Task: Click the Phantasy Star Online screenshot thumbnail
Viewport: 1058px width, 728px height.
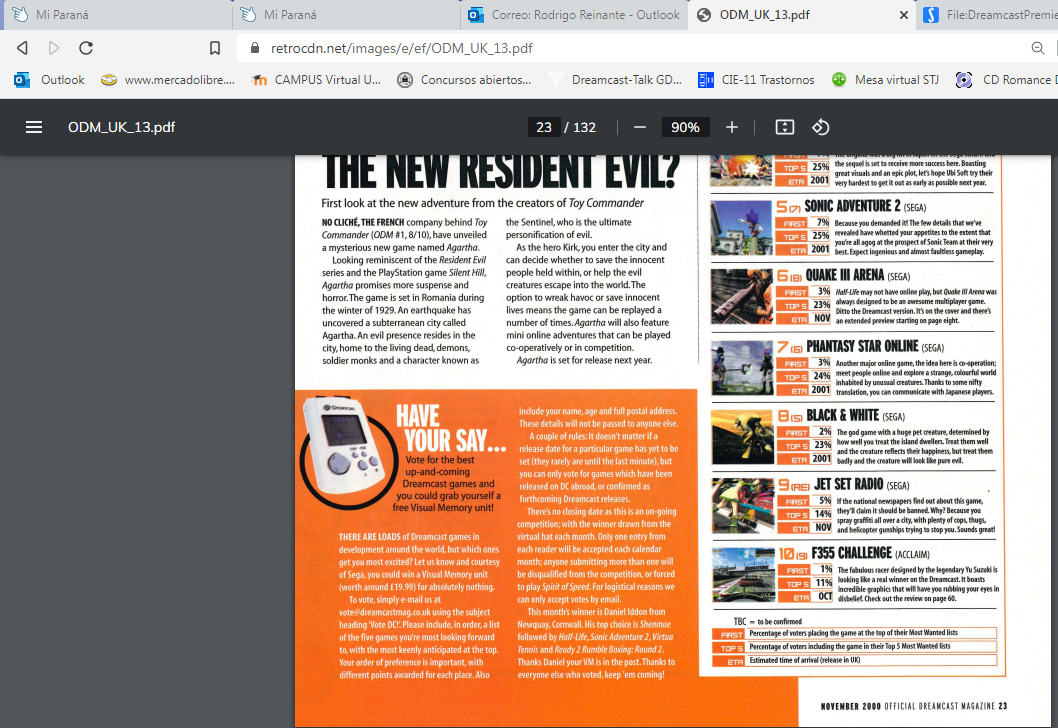Action: [742, 368]
